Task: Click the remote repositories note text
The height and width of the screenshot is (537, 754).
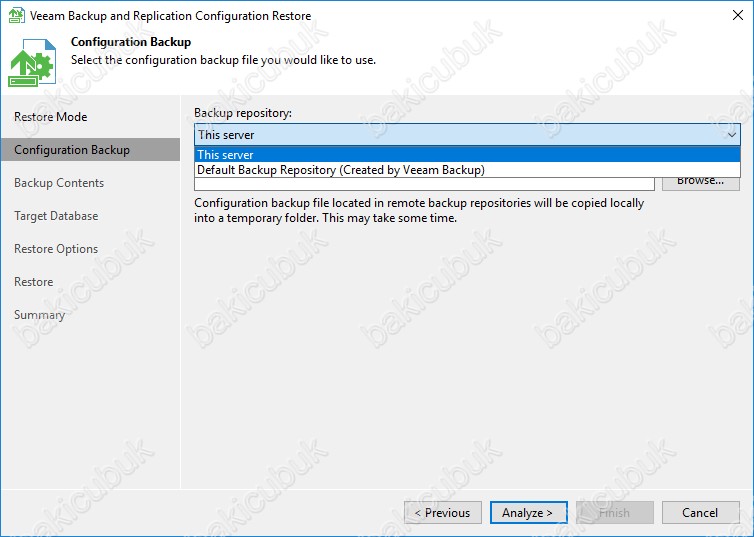Action: tap(419, 211)
